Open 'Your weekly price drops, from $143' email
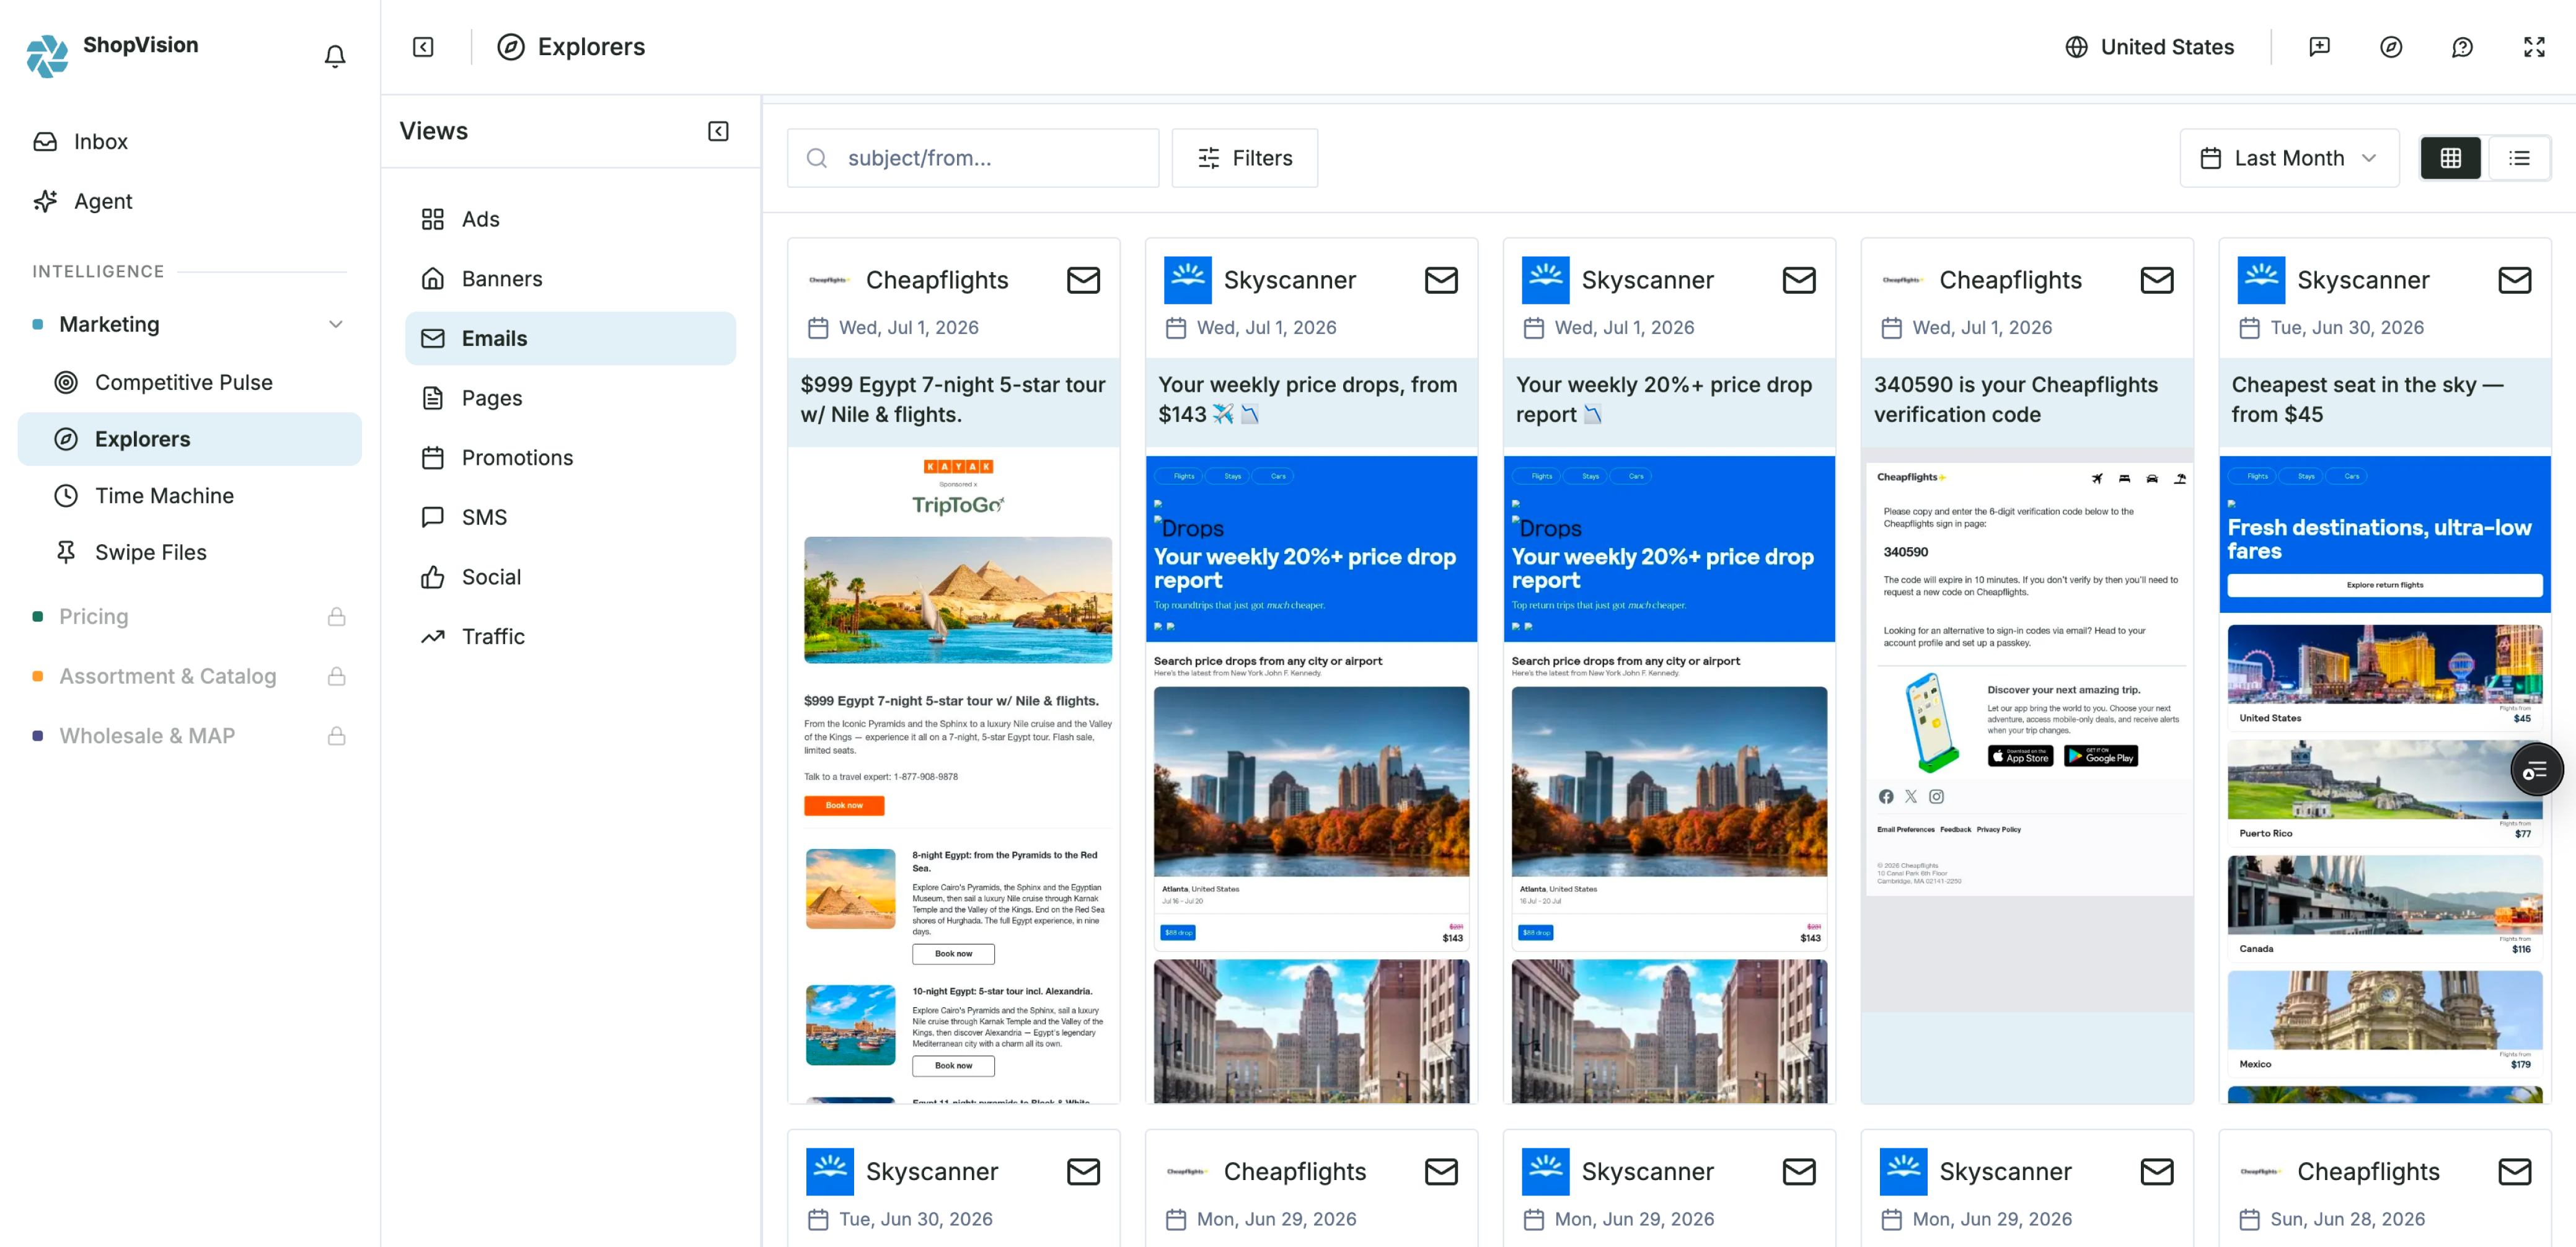This screenshot has height=1247, width=2576. pyautogui.click(x=1307, y=400)
